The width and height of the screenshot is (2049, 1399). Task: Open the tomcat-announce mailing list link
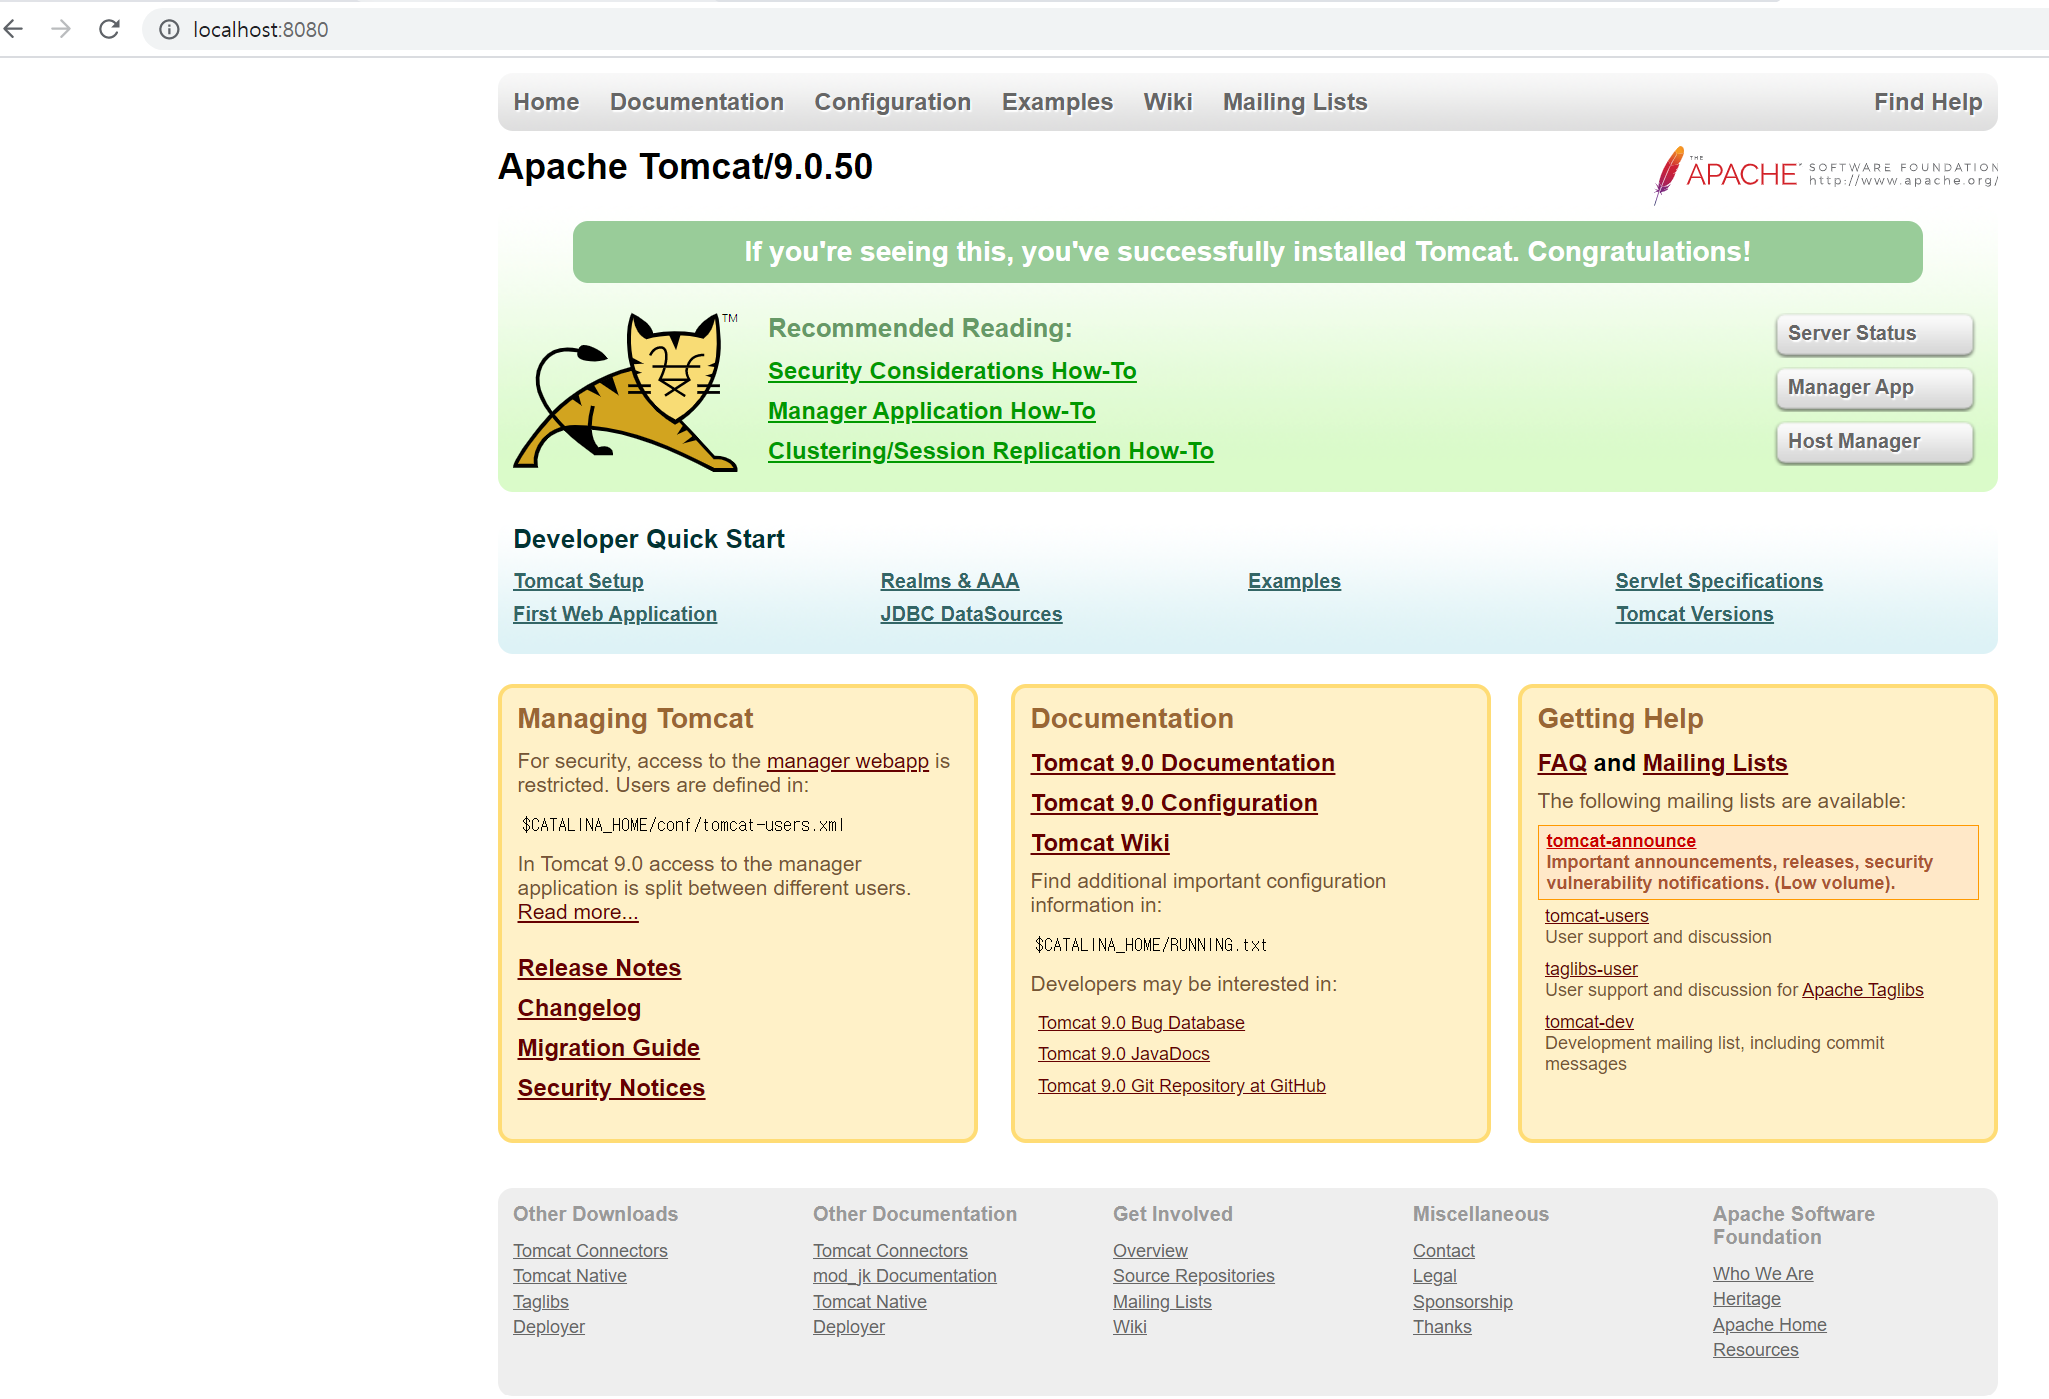[1620, 841]
